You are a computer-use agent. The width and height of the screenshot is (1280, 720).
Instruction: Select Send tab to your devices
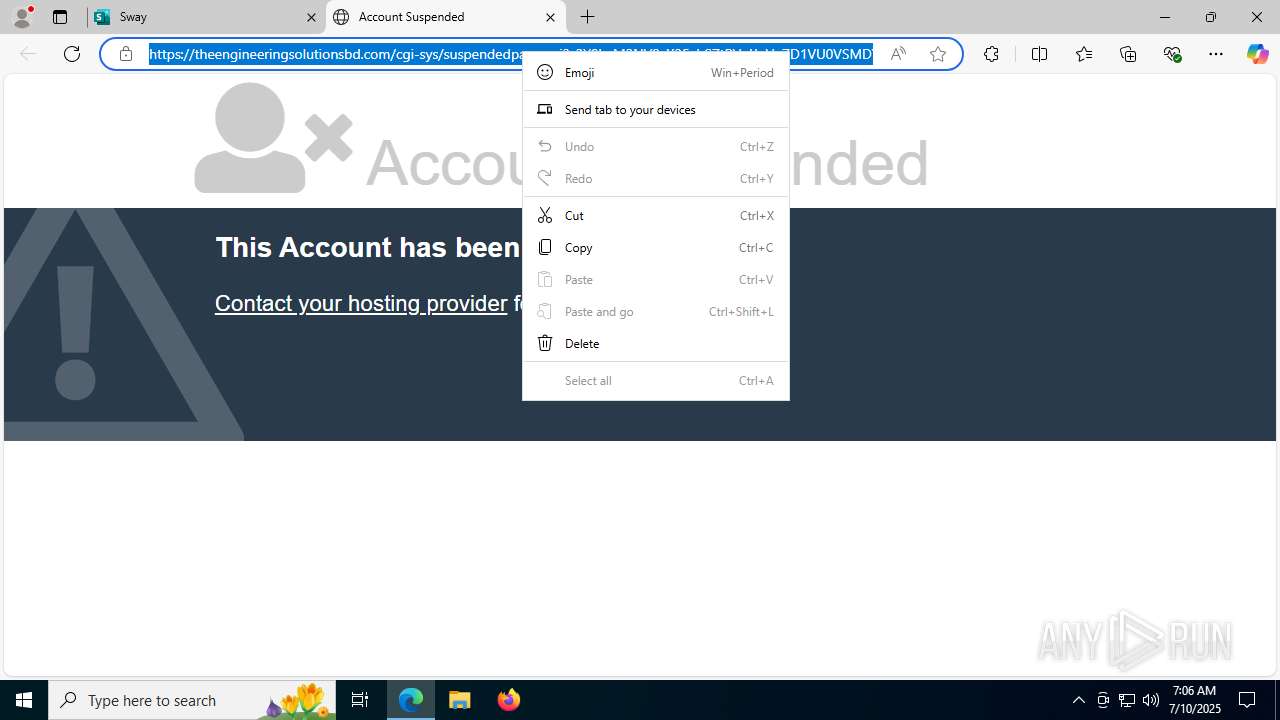click(656, 109)
